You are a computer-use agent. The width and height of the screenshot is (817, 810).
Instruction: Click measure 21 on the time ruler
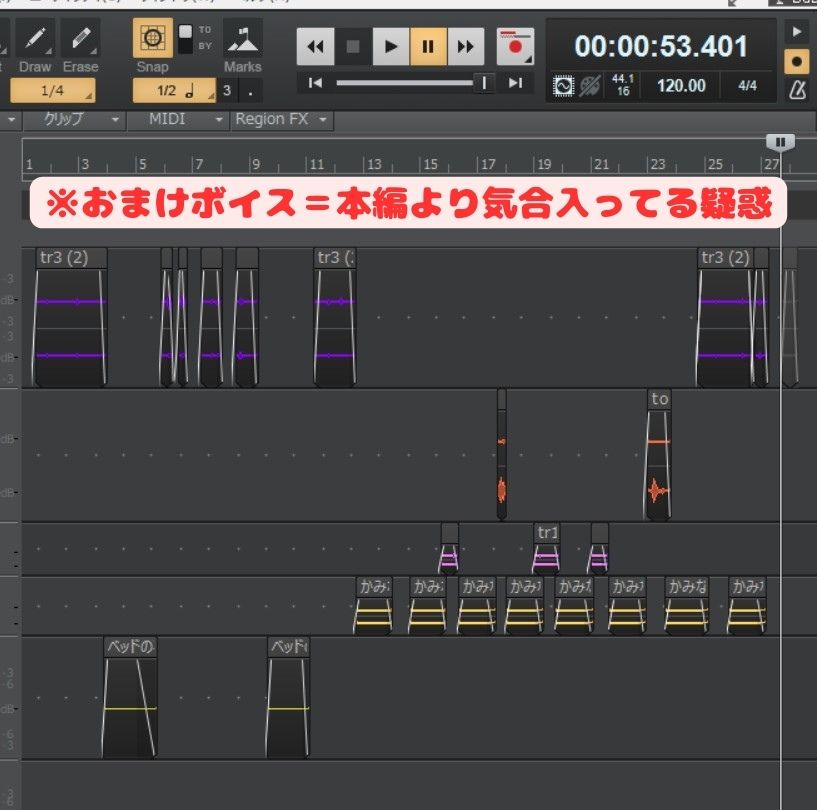[x=601, y=165]
